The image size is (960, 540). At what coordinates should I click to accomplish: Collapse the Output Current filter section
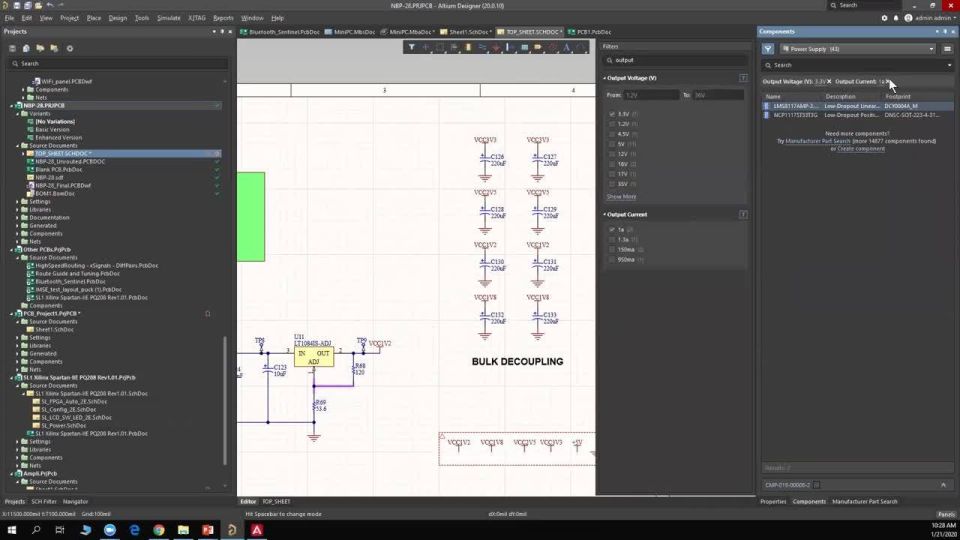click(604, 215)
